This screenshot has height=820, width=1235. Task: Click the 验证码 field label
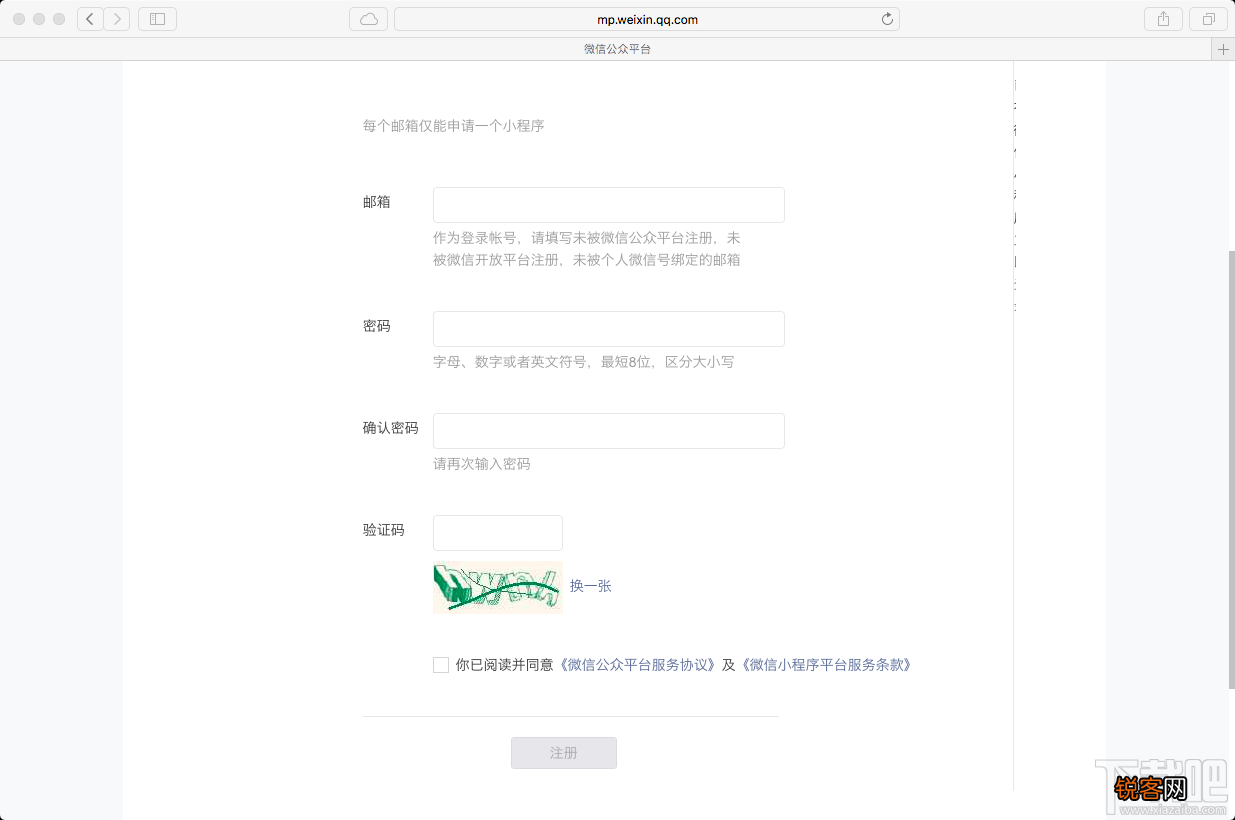coord(384,530)
